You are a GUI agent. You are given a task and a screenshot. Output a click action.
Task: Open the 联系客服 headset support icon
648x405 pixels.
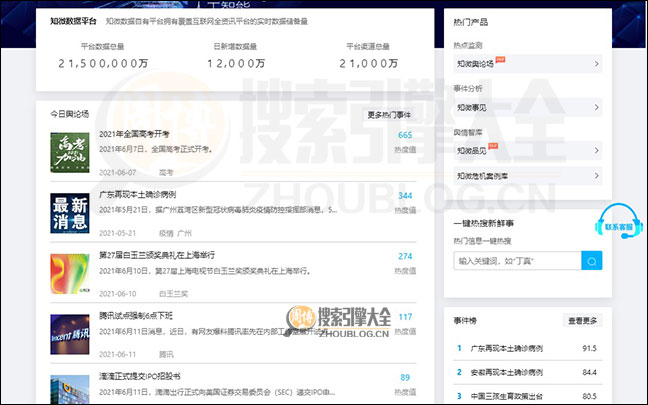pos(619,222)
